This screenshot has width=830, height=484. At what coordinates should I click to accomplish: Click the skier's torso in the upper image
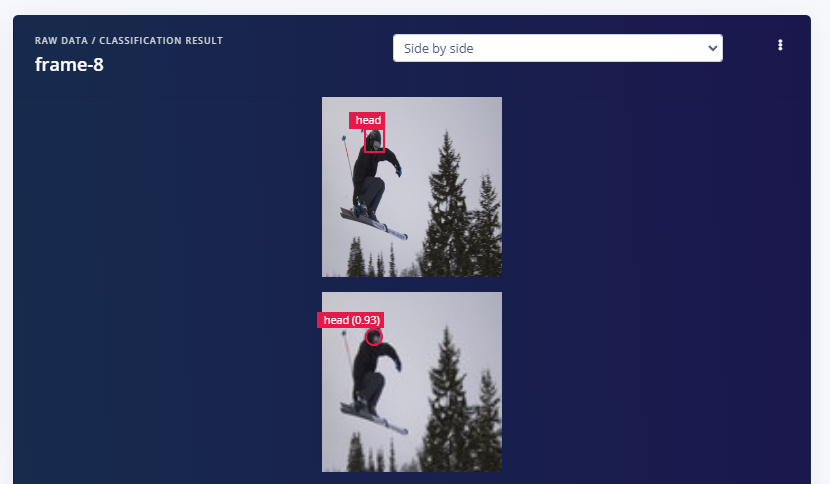tap(371, 165)
